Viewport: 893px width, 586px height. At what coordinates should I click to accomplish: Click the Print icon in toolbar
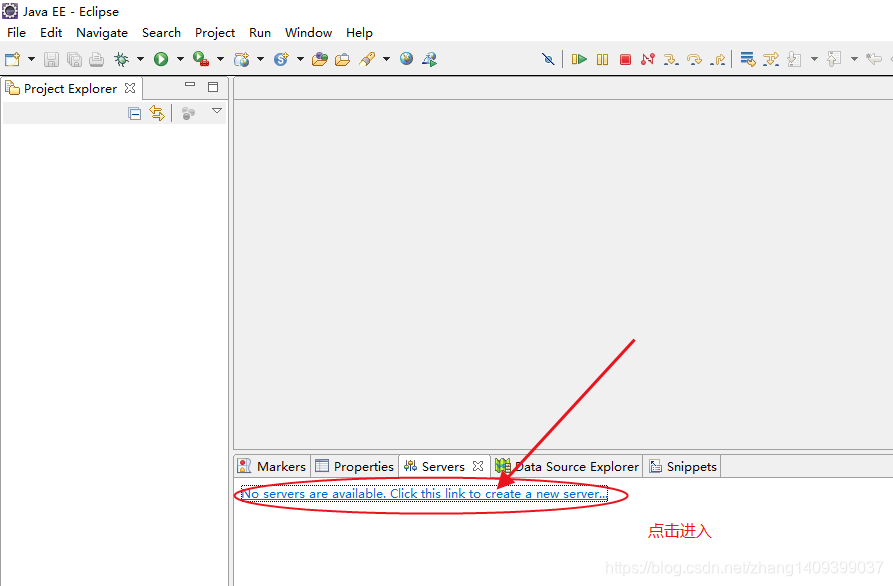[97, 59]
